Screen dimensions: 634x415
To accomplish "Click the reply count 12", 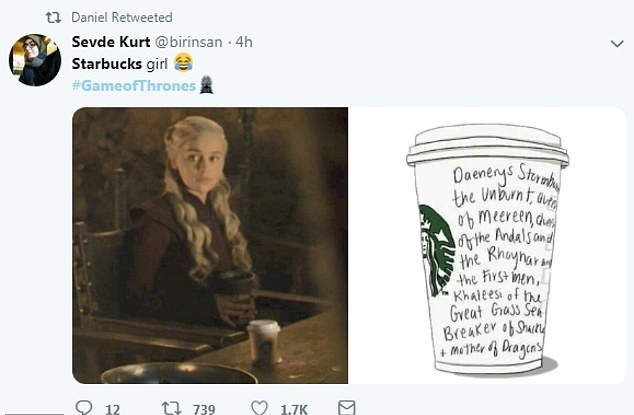I will click(x=112, y=408).
